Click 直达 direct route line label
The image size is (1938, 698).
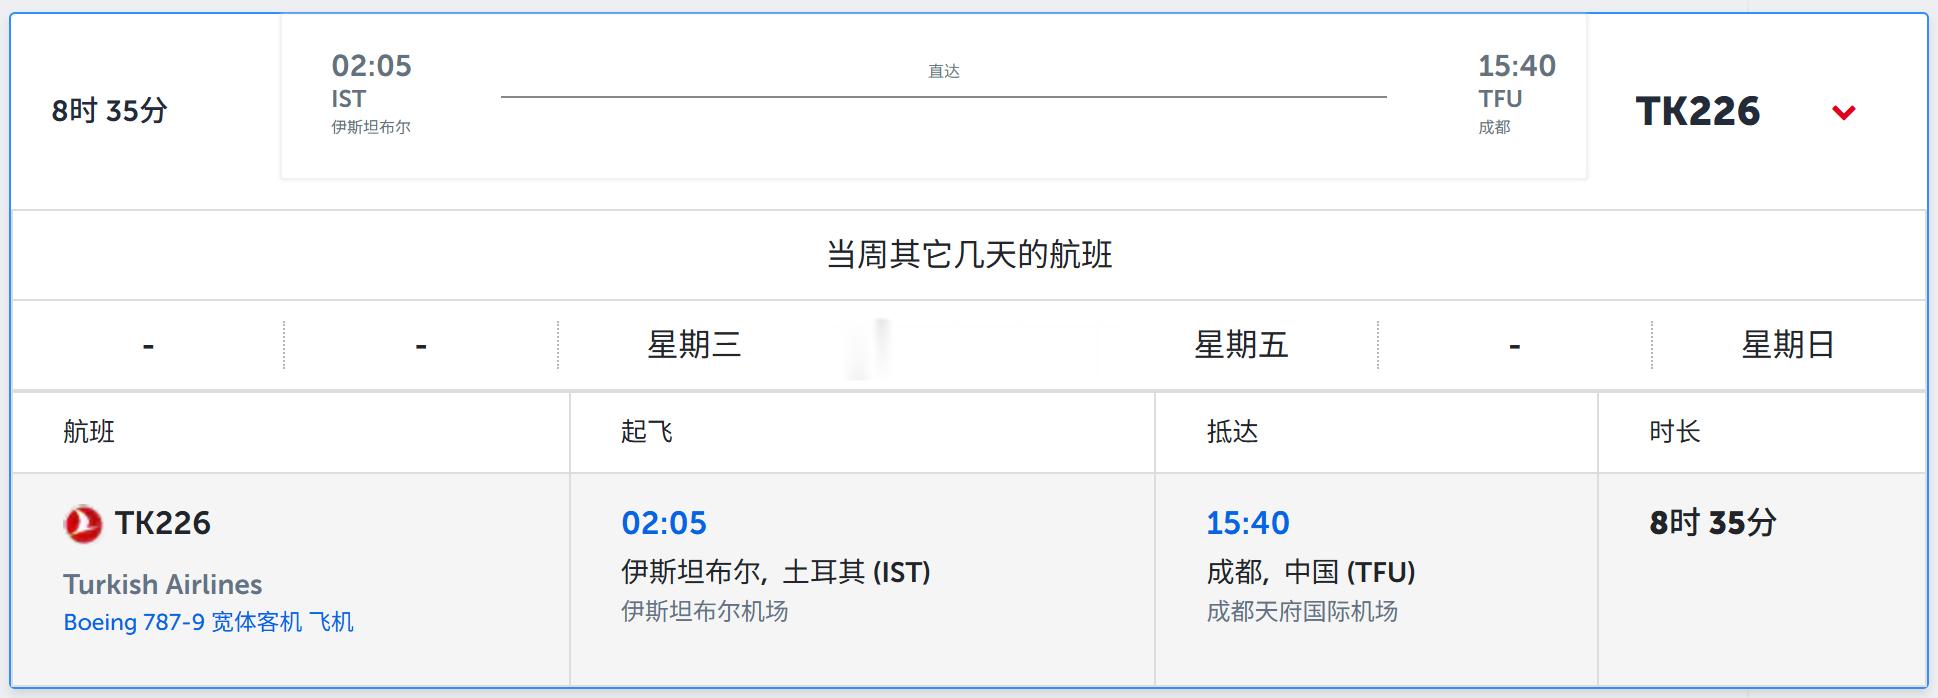tap(944, 71)
